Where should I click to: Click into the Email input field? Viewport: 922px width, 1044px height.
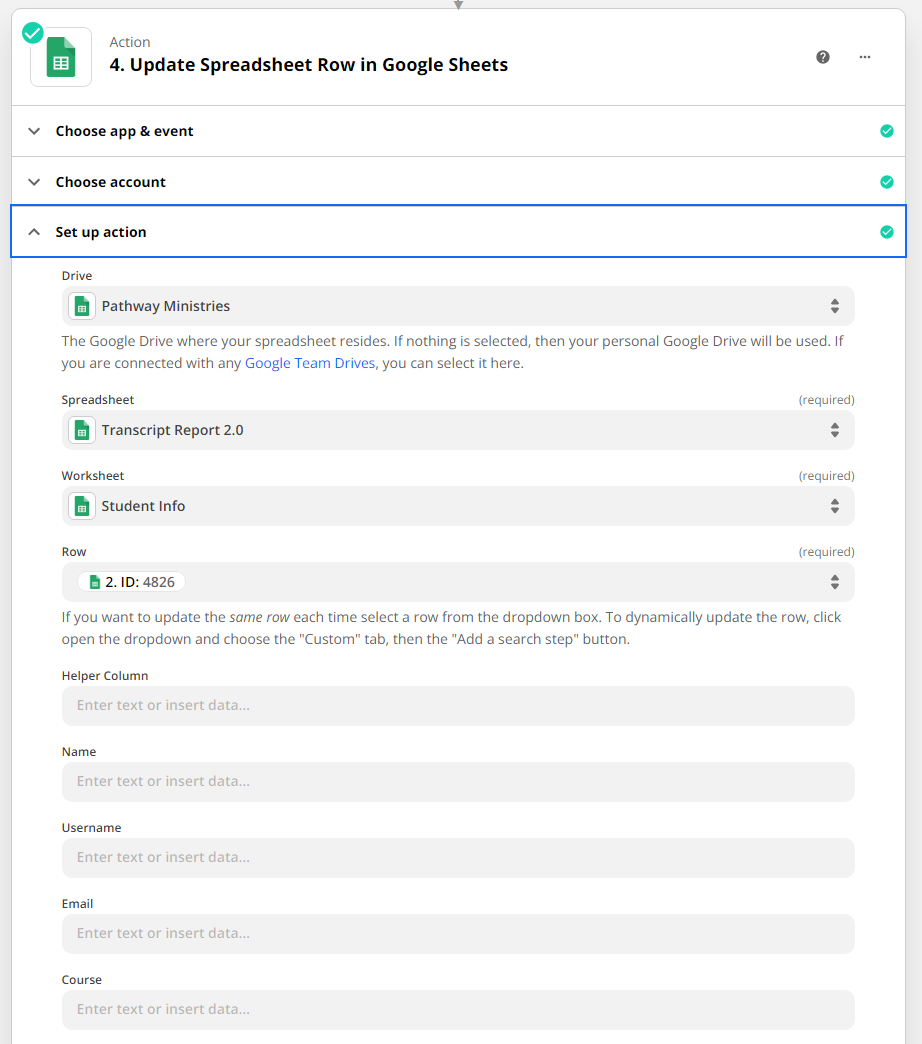coord(458,933)
